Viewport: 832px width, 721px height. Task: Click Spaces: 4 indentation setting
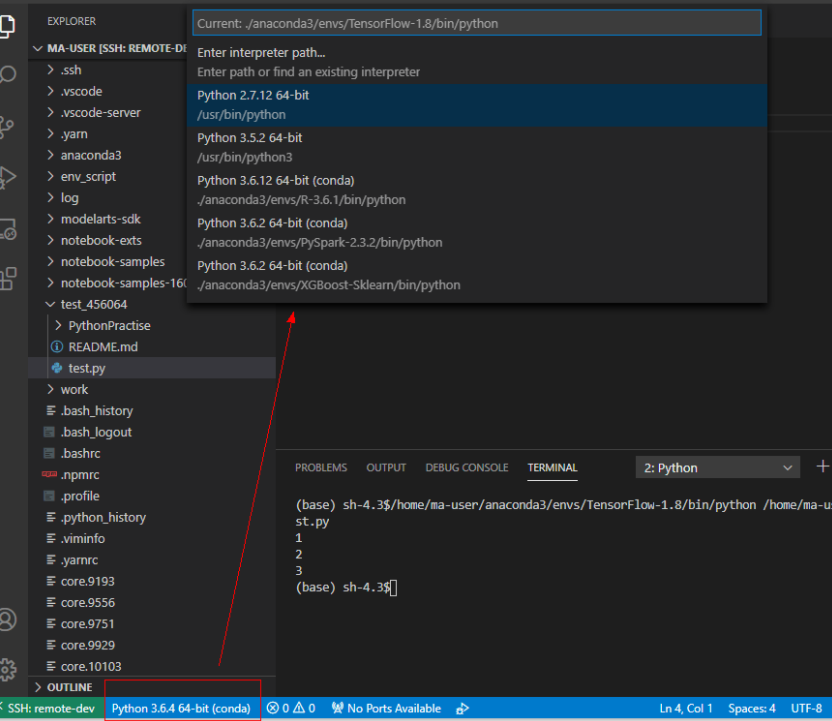click(x=752, y=708)
